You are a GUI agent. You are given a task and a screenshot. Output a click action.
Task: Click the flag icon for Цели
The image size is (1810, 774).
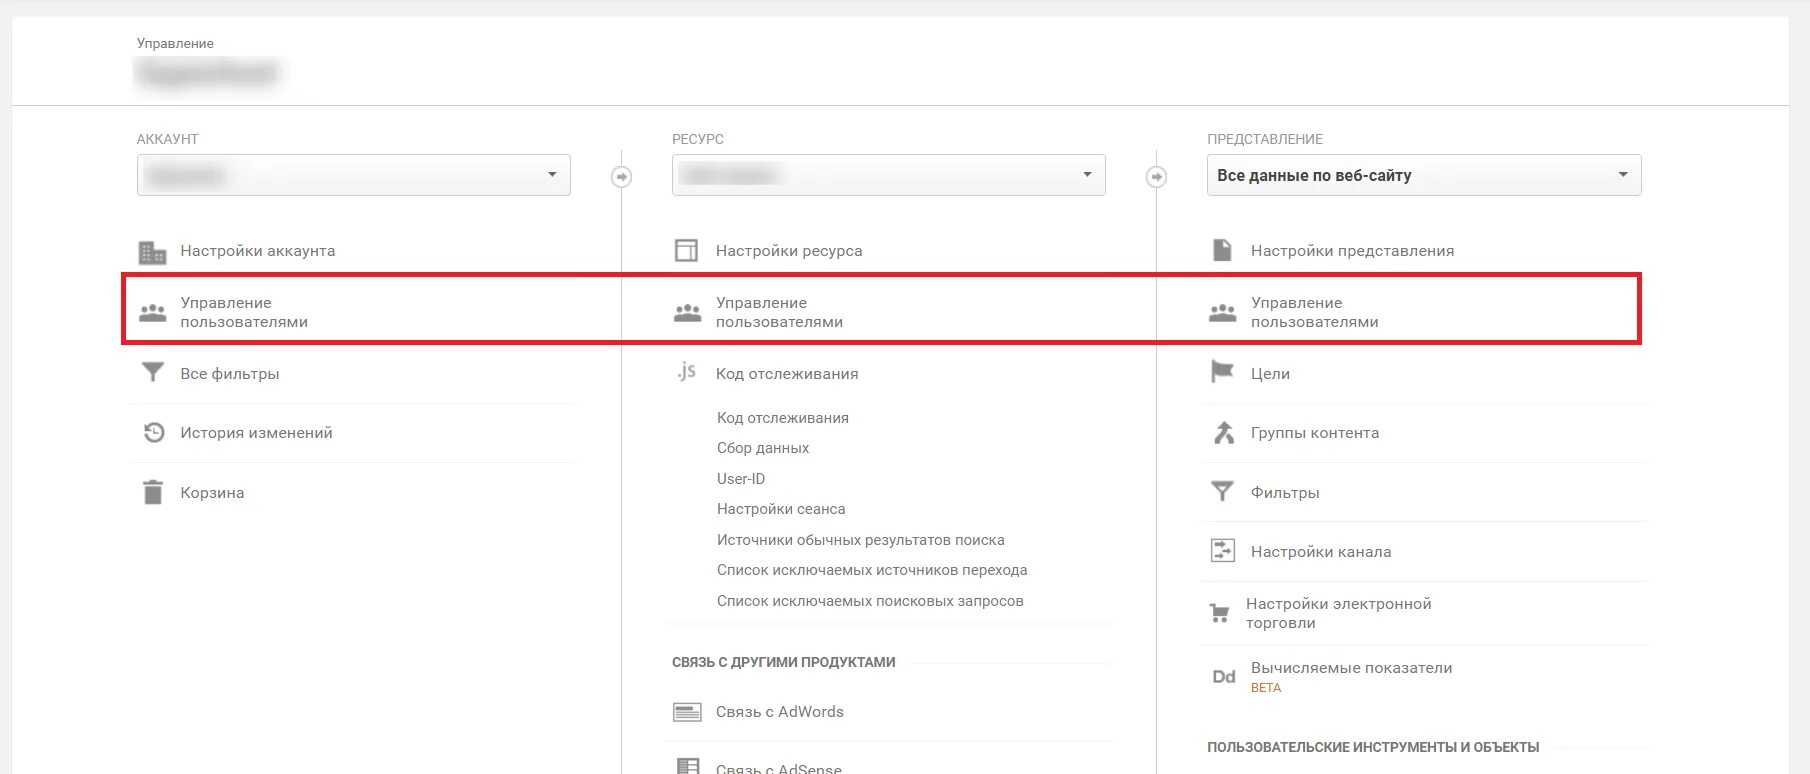pyautogui.click(x=1222, y=372)
